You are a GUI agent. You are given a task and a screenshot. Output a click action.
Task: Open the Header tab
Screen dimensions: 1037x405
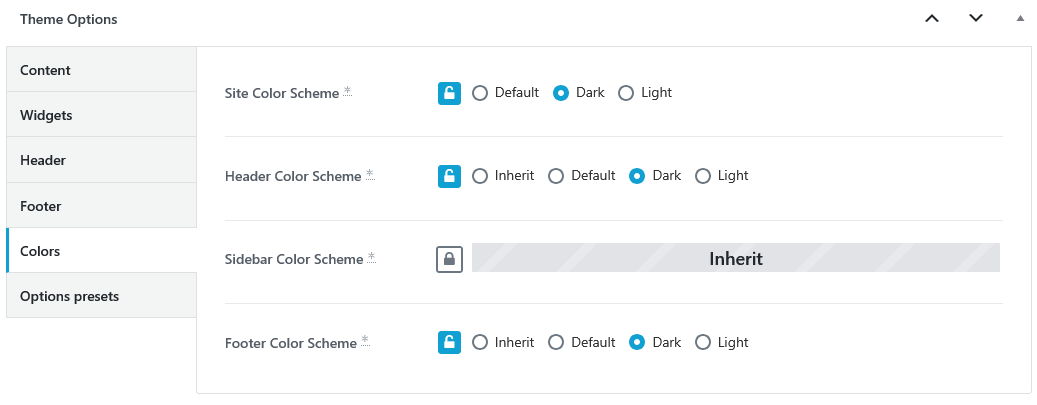102,160
